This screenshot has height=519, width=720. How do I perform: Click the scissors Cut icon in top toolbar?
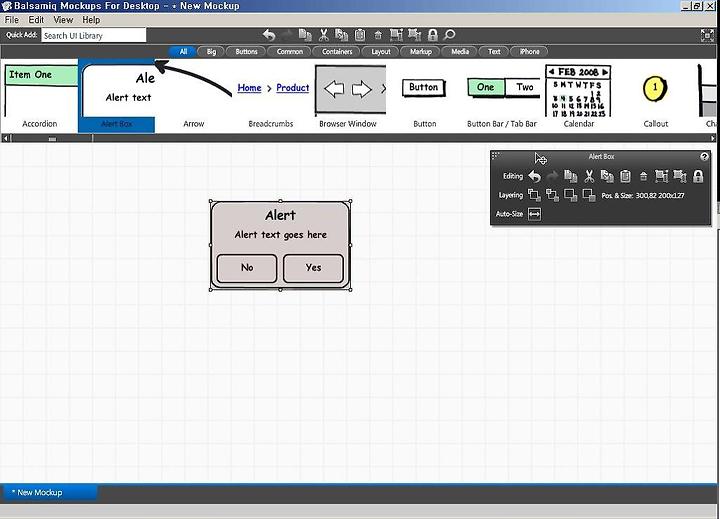click(324, 35)
